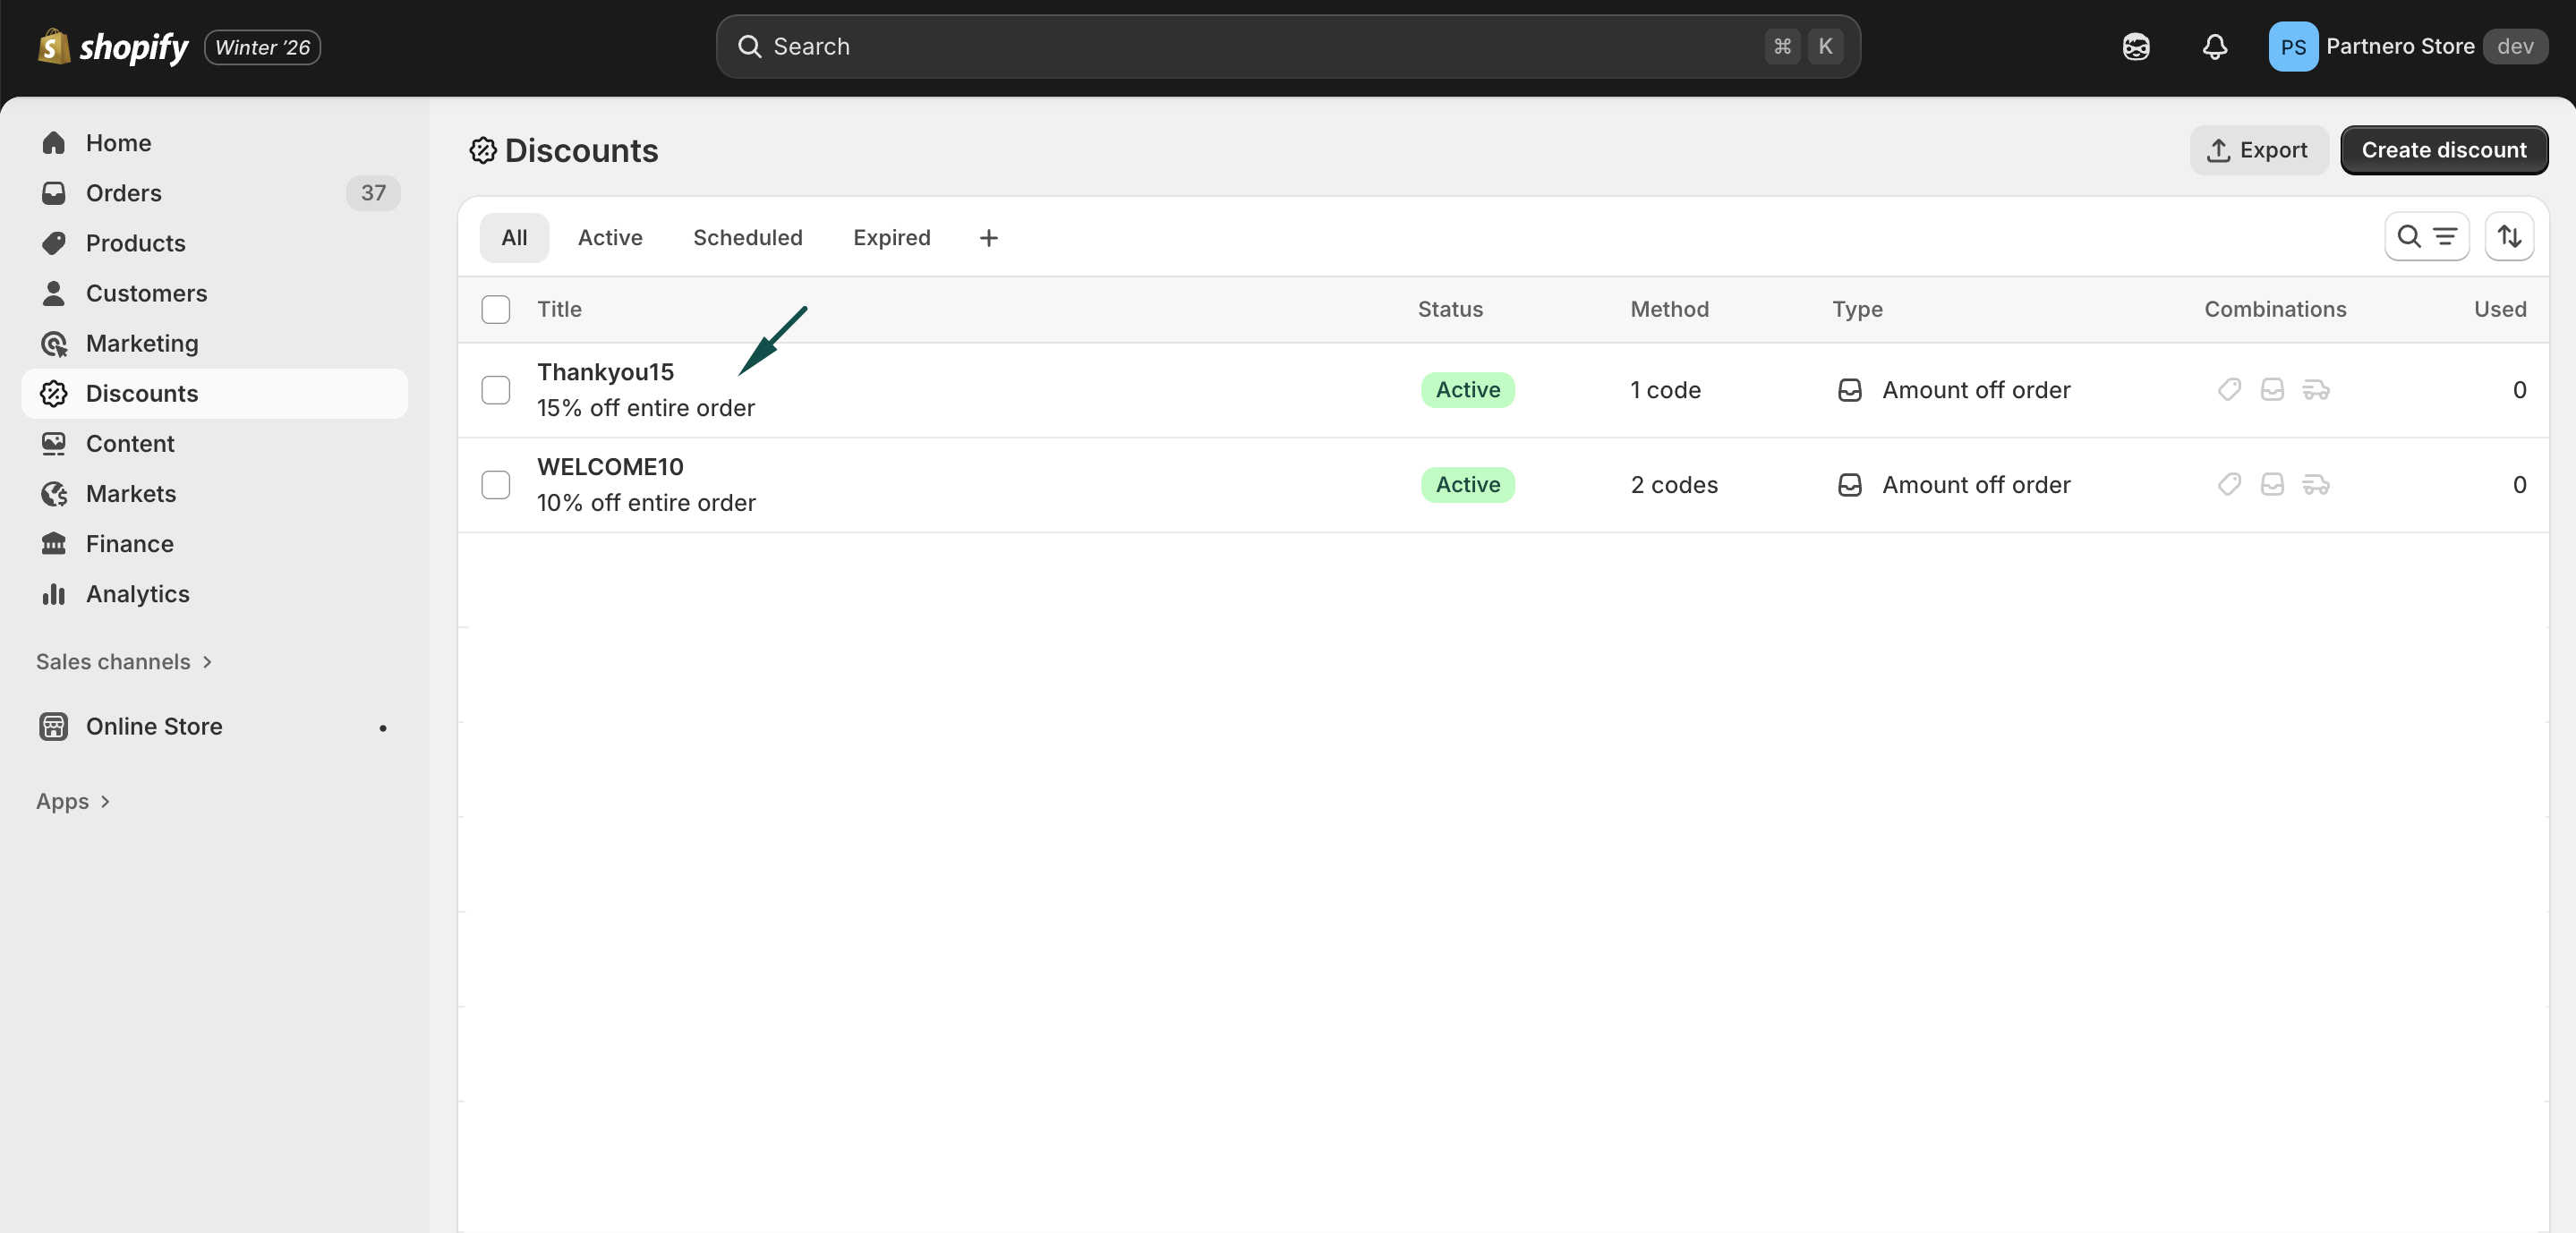The image size is (2576, 1233).
Task: Expand the Sales channels section
Action: click(x=124, y=662)
